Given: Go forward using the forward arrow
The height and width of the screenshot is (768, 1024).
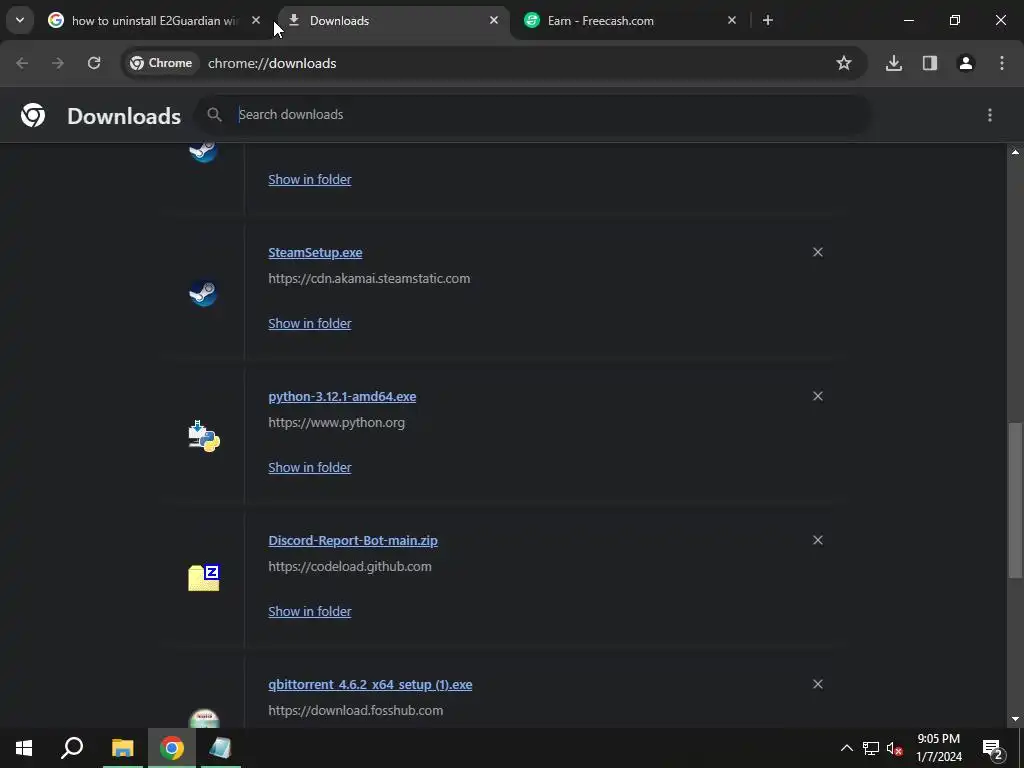Looking at the screenshot, I should pos(58,63).
